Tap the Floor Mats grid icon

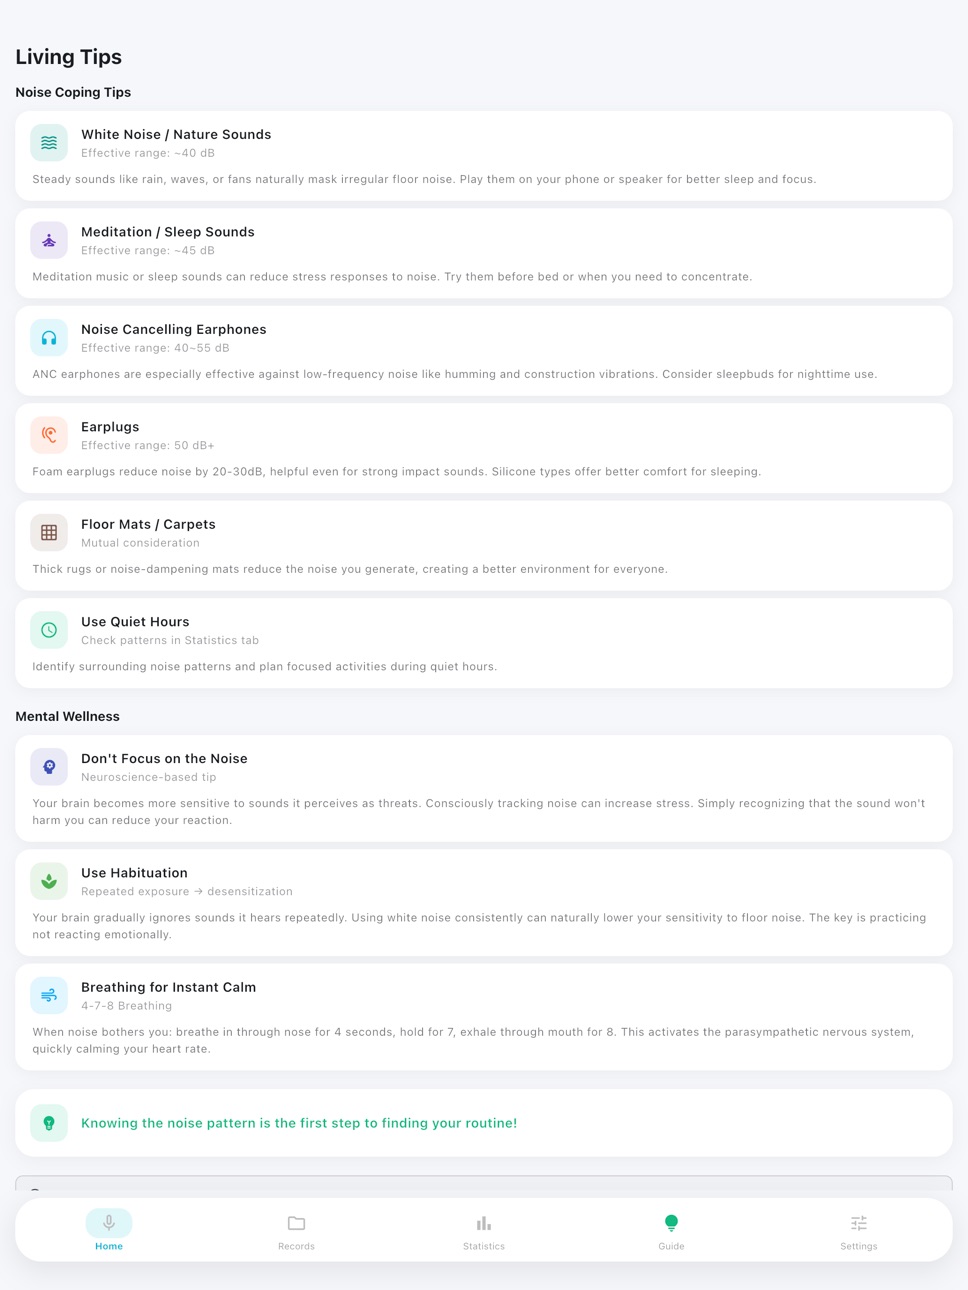49,533
